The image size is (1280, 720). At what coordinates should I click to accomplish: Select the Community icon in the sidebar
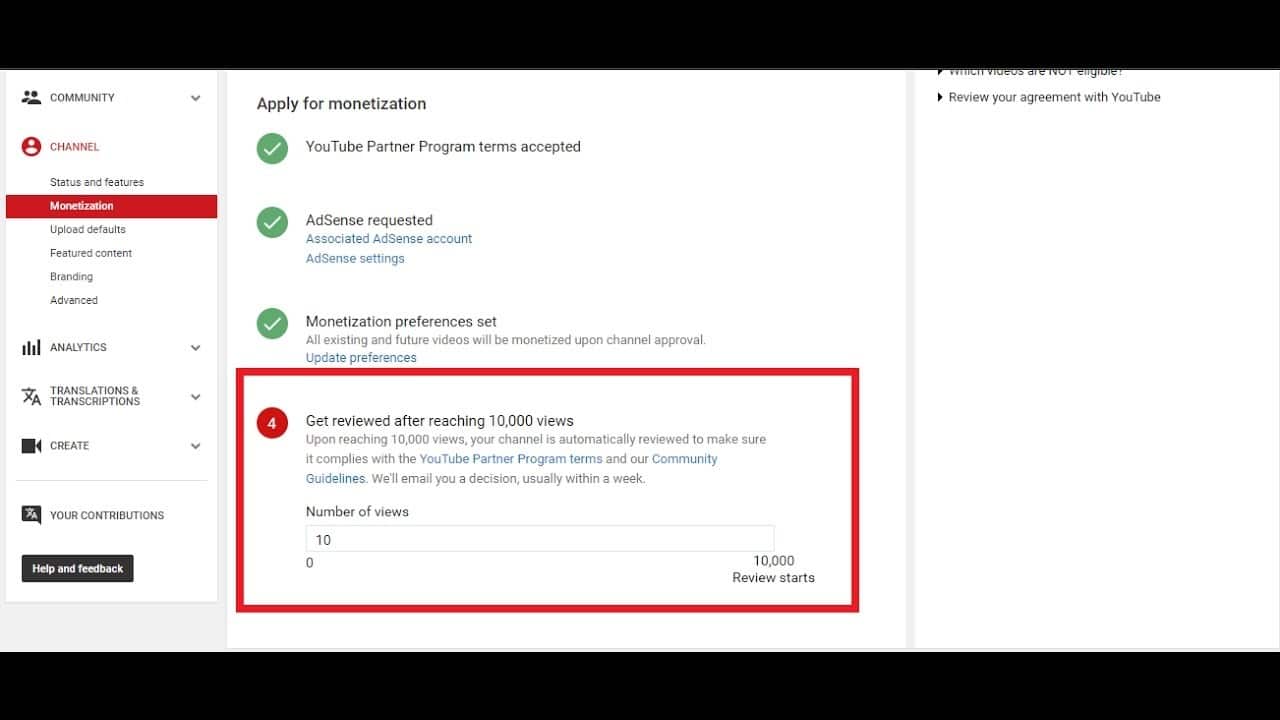tap(31, 97)
